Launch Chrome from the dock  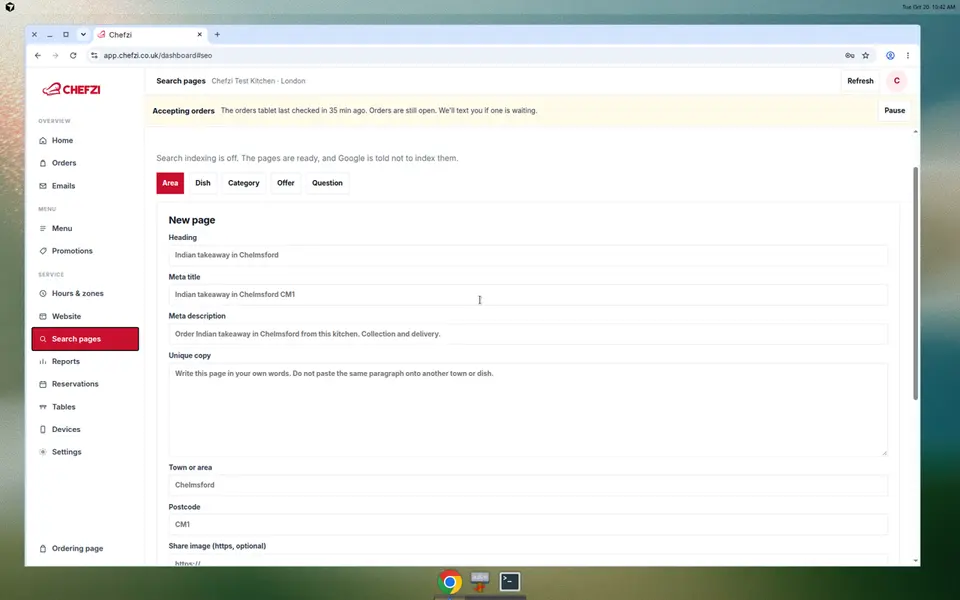pos(449,582)
